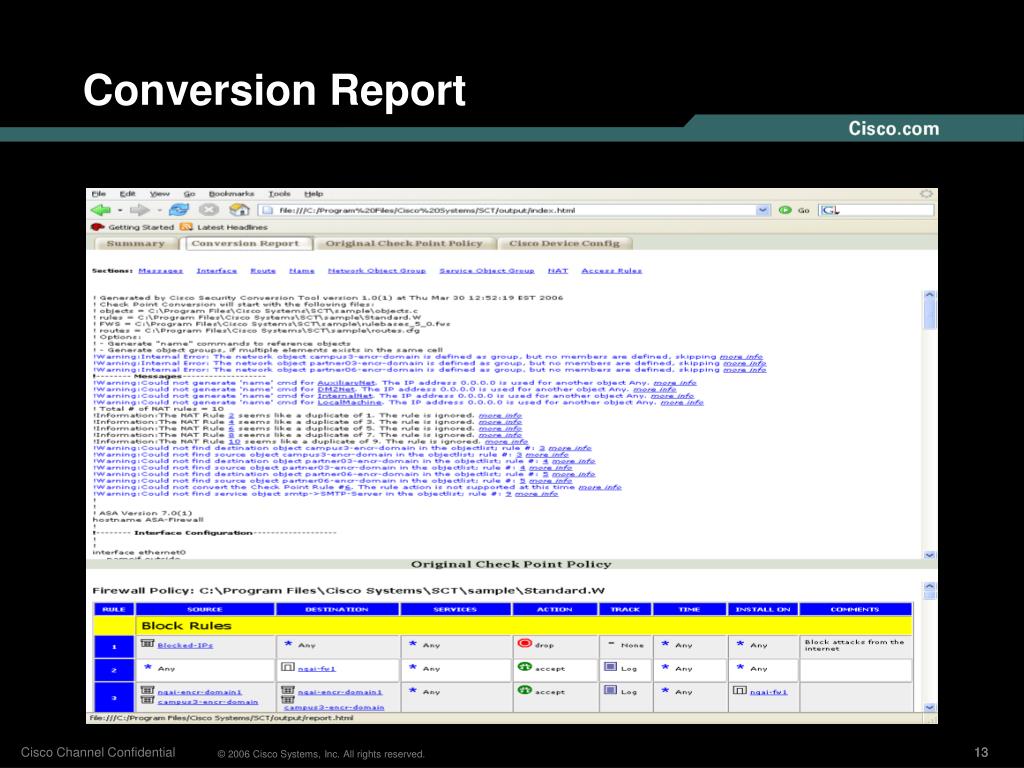
Task: Click the AuxiliaryNet link in the warnings
Action: 346,383
